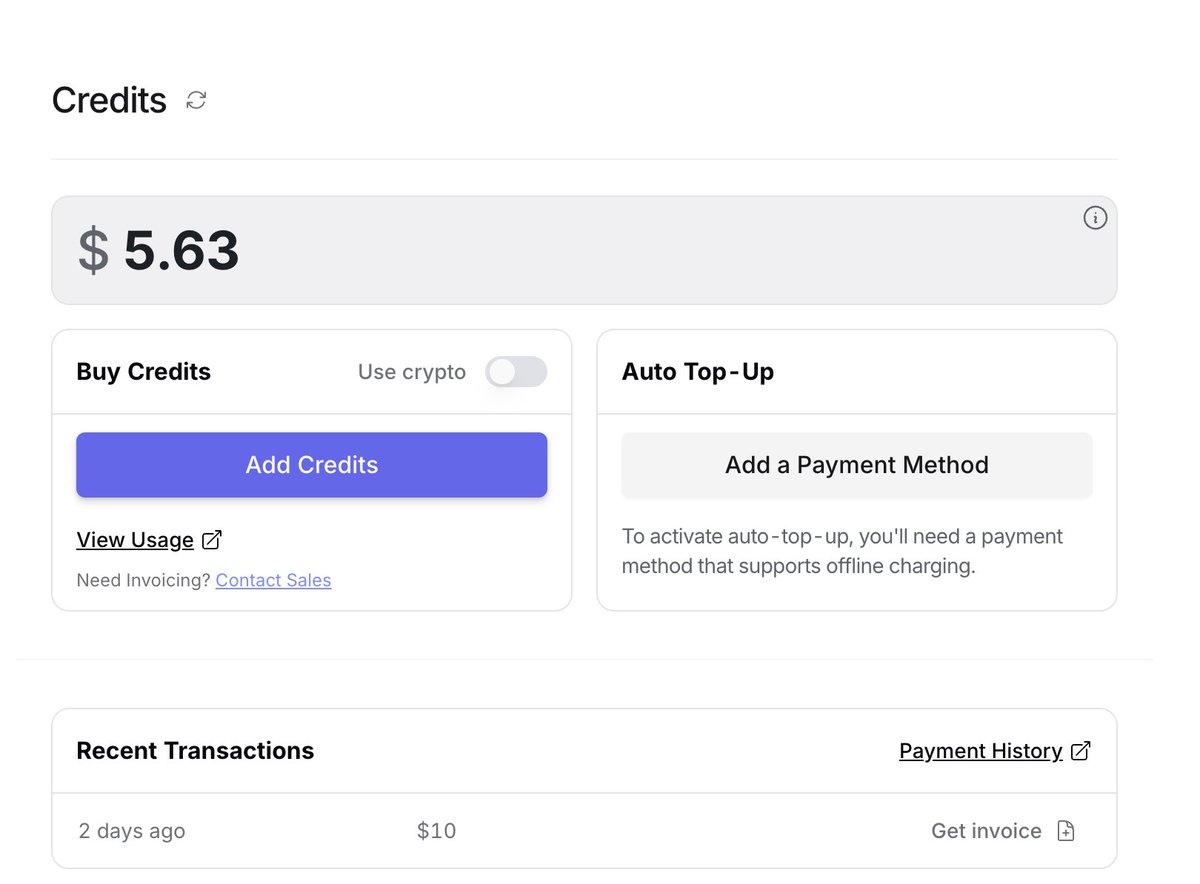Click the Add a Payment Method button
1200x884 pixels.
pos(857,465)
